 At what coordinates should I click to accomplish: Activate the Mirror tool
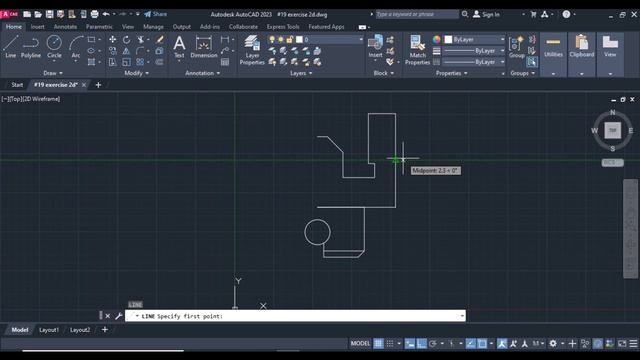tap(127, 51)
